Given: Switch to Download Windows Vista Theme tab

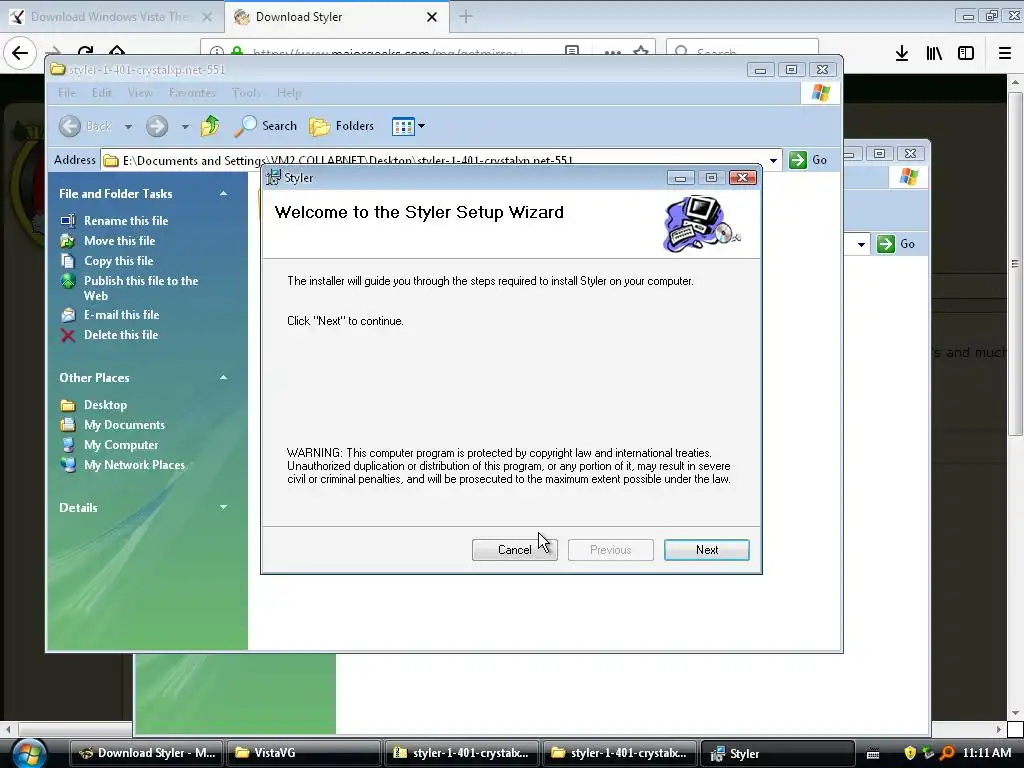Looking at the screenshot, I should [112, 17].
